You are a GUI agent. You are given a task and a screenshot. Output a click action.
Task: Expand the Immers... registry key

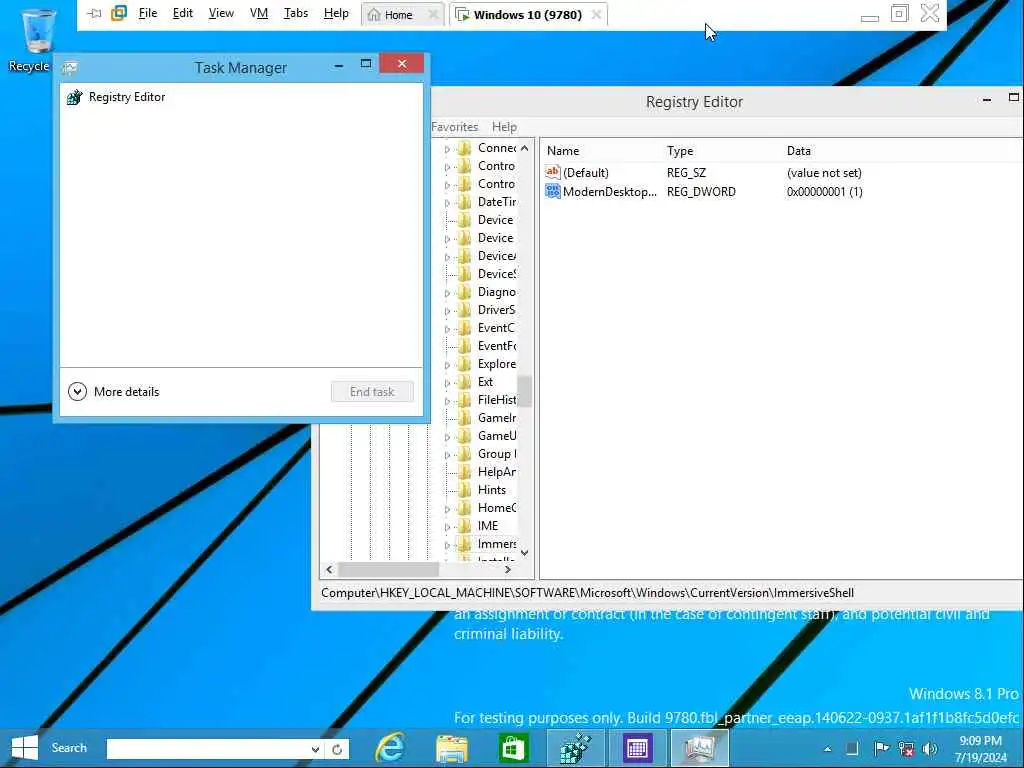(447, 545)
